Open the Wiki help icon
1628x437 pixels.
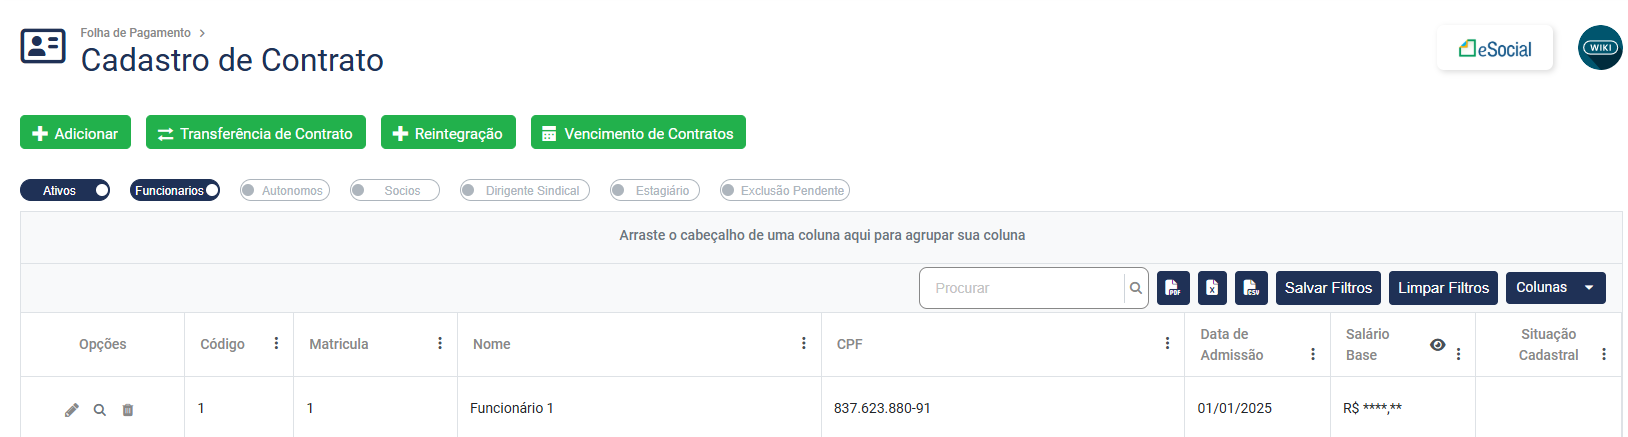tap(1600, 48)
